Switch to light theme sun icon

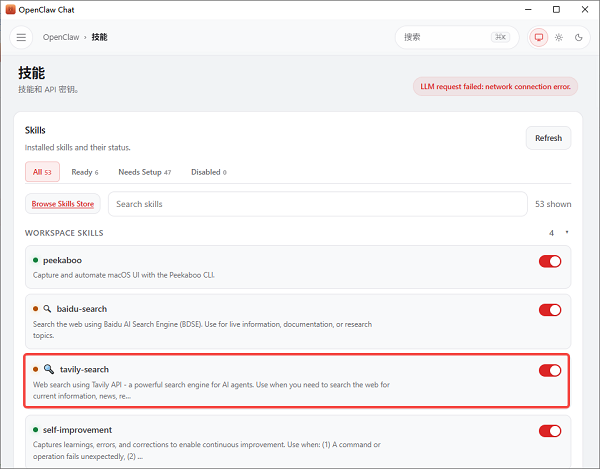559,37
